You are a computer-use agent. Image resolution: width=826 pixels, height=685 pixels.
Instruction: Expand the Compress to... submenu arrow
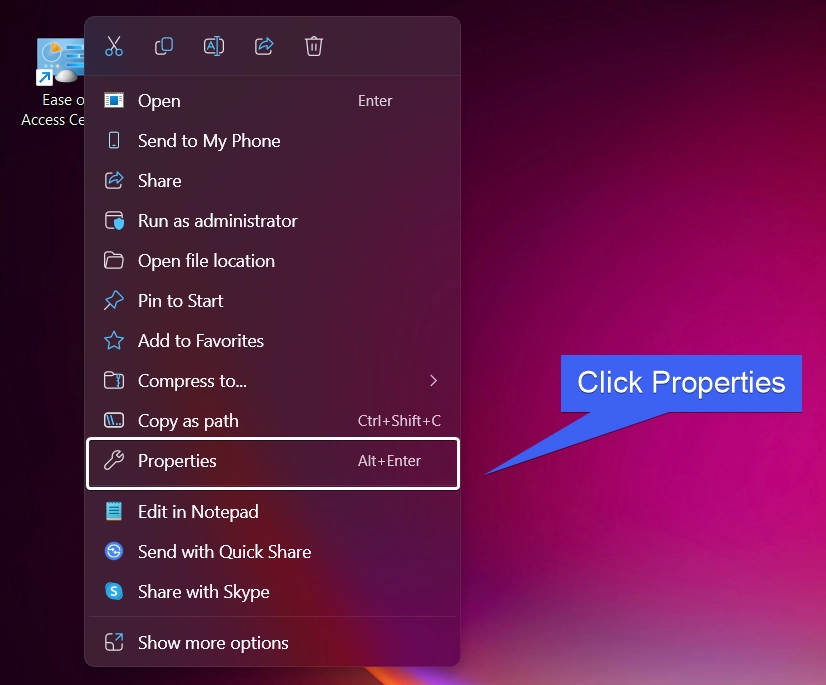(433, 380)
